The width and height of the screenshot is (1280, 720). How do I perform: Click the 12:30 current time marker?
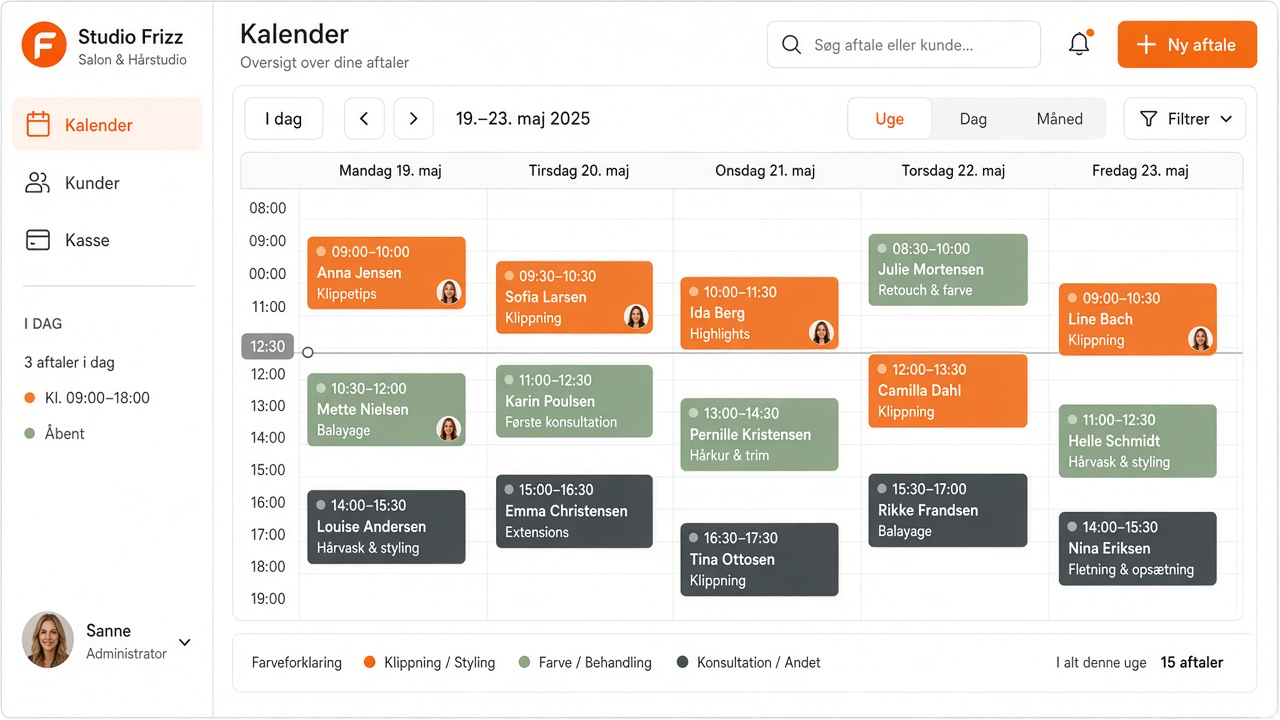point(268,346)
